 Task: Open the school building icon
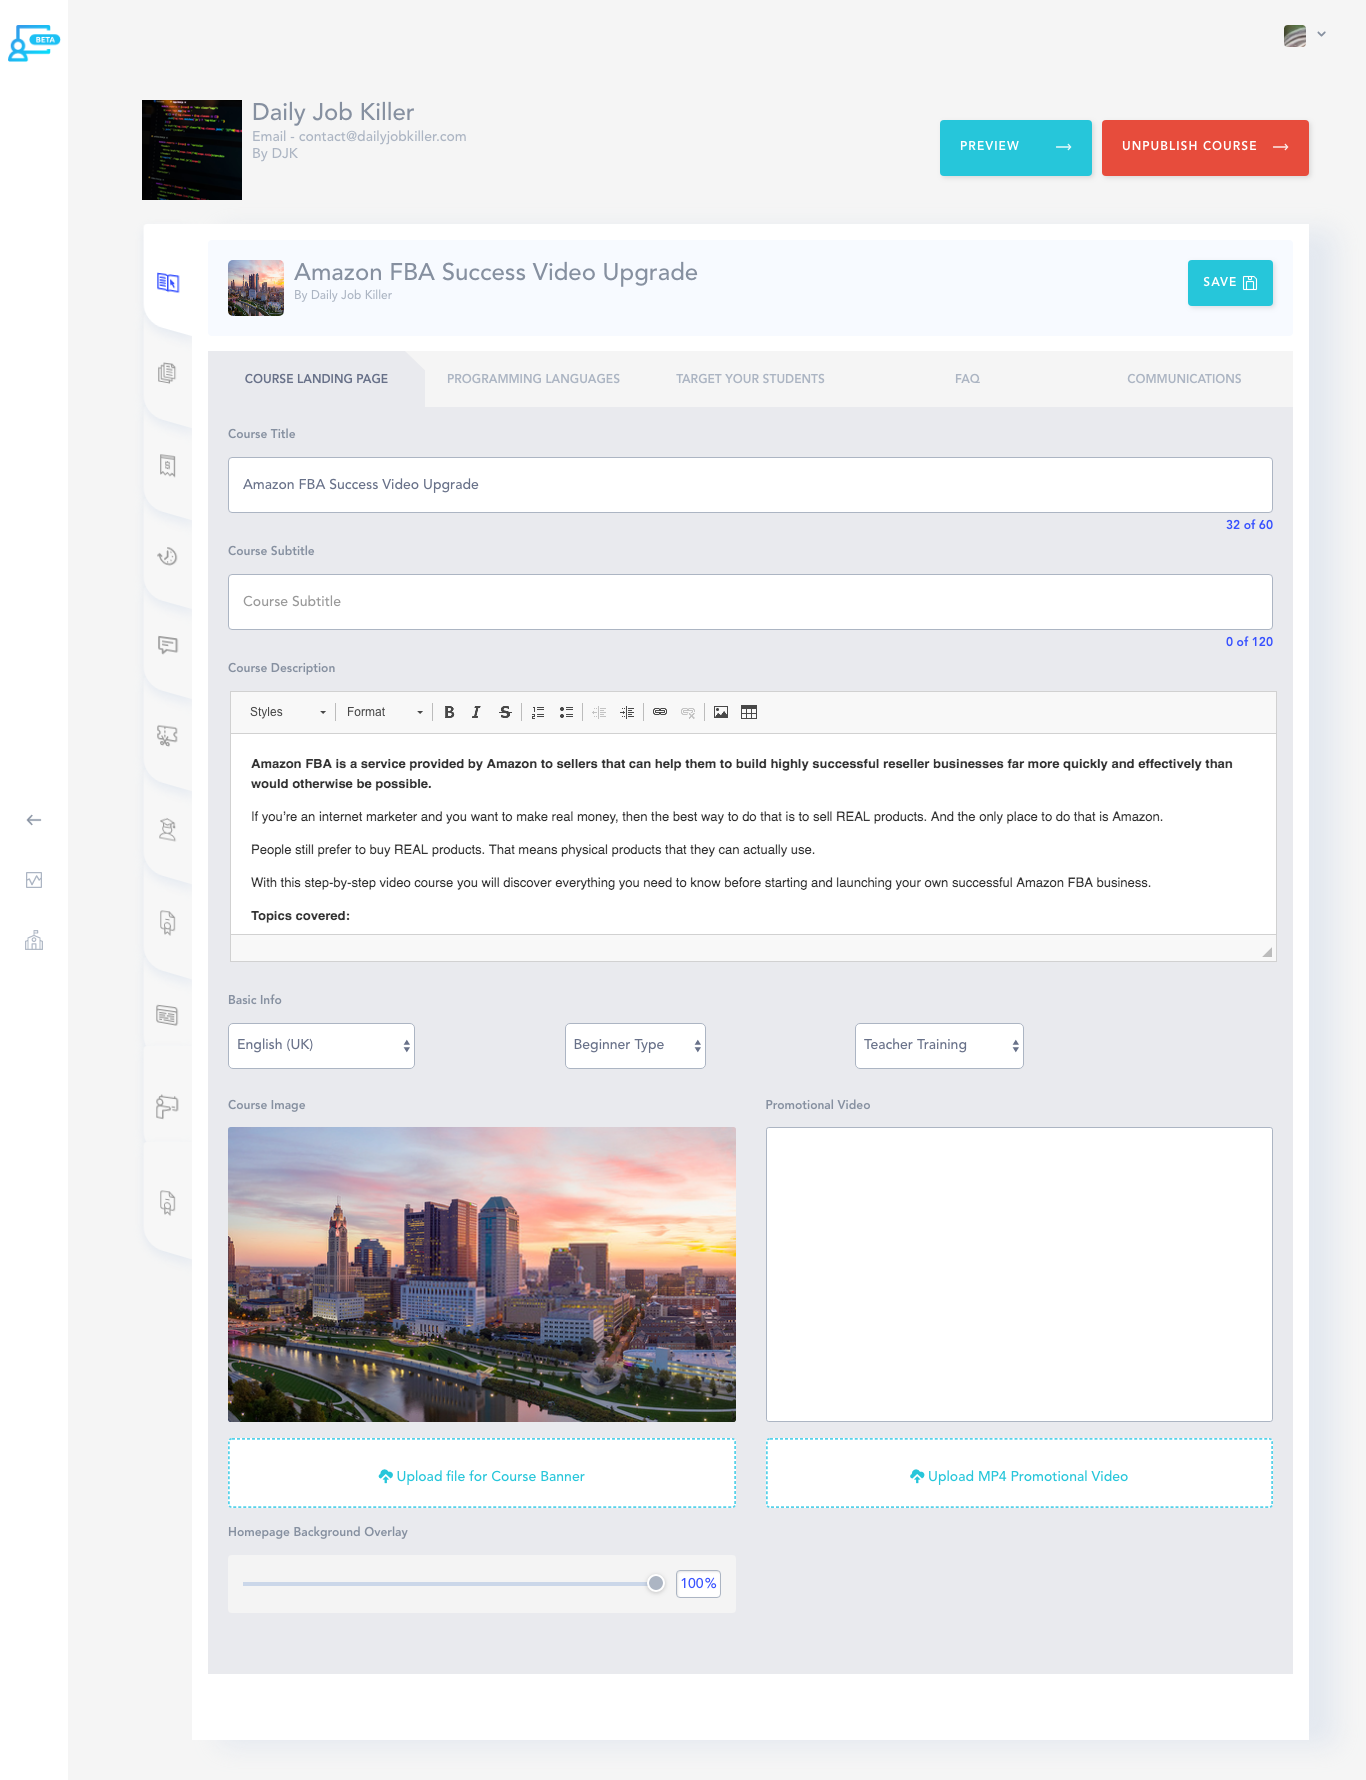pyautogui.click(x=34, y=940)
